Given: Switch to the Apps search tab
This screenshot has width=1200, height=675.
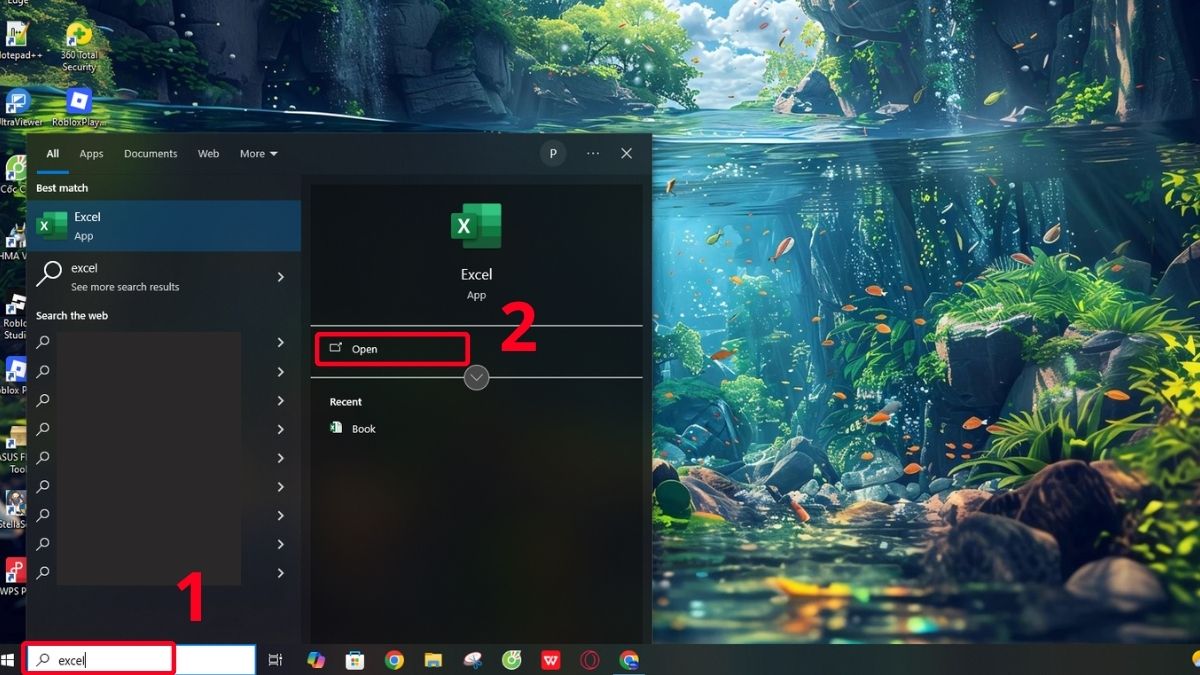Looking at the screenshot, I should (91, 154).
